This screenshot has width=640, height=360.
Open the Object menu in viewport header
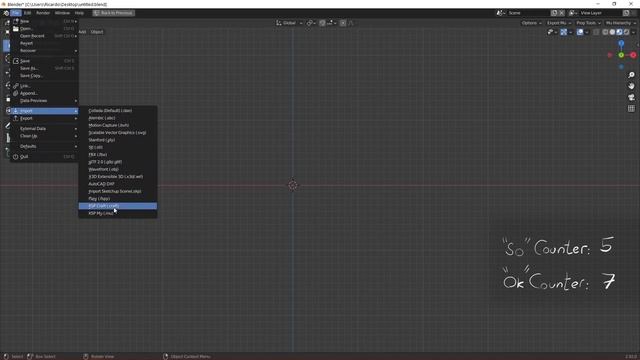click(x=97, y=32)
